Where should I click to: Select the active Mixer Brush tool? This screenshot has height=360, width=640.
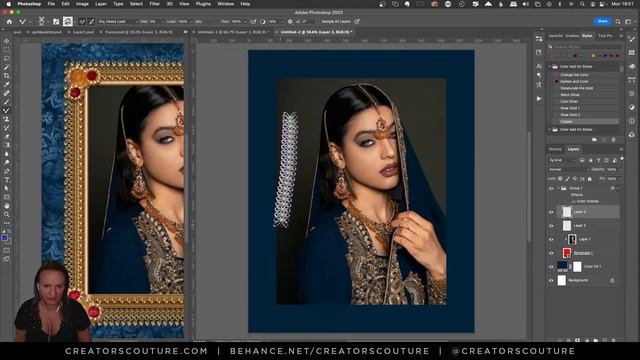[x=7, y=110]
